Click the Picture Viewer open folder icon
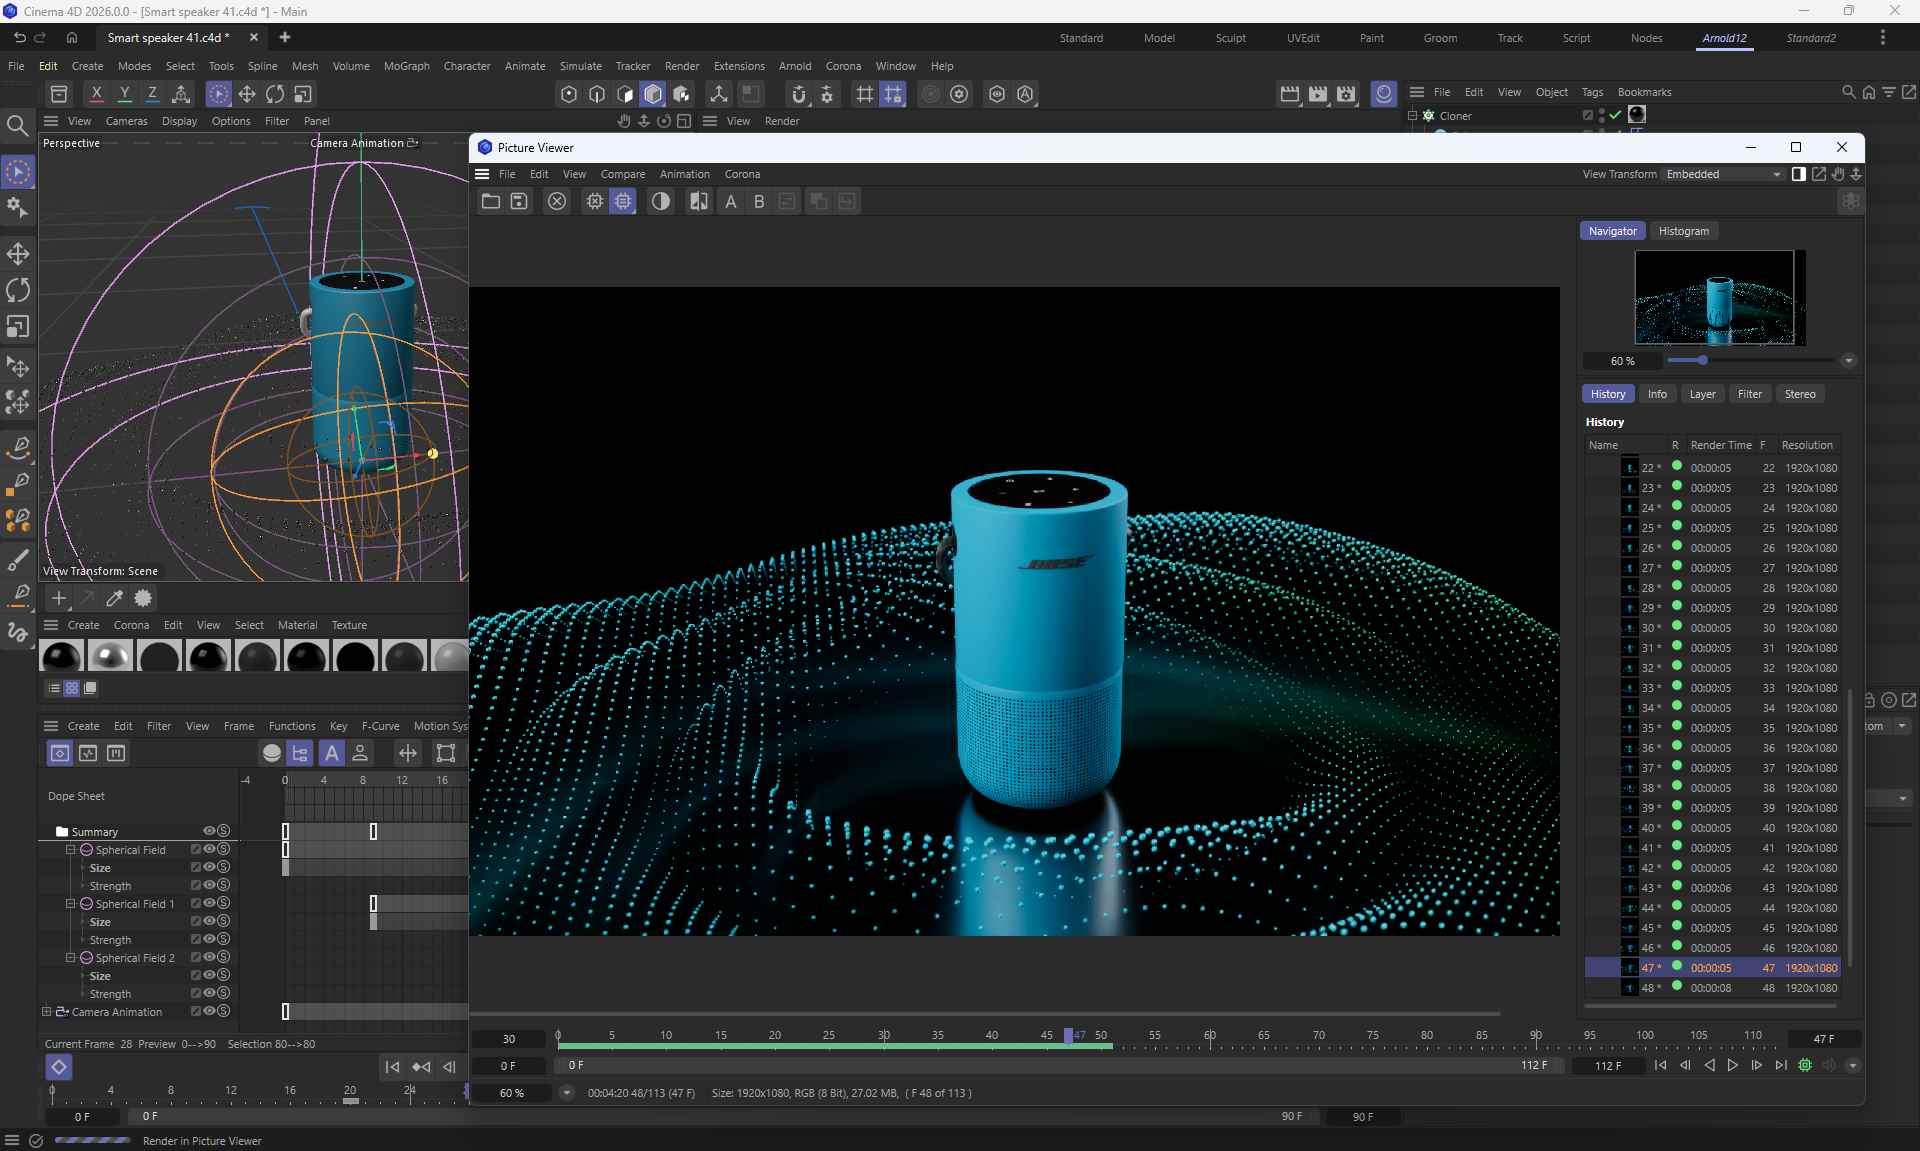 [x=490, y=201]
